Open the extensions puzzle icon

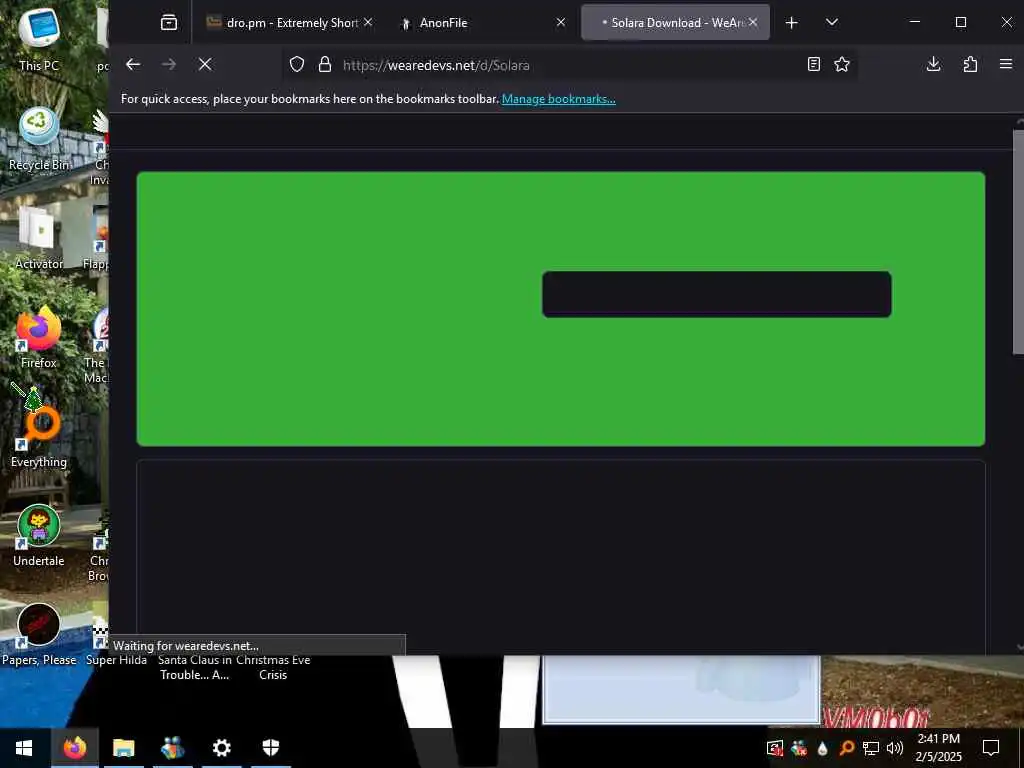(x=970, y=65)
